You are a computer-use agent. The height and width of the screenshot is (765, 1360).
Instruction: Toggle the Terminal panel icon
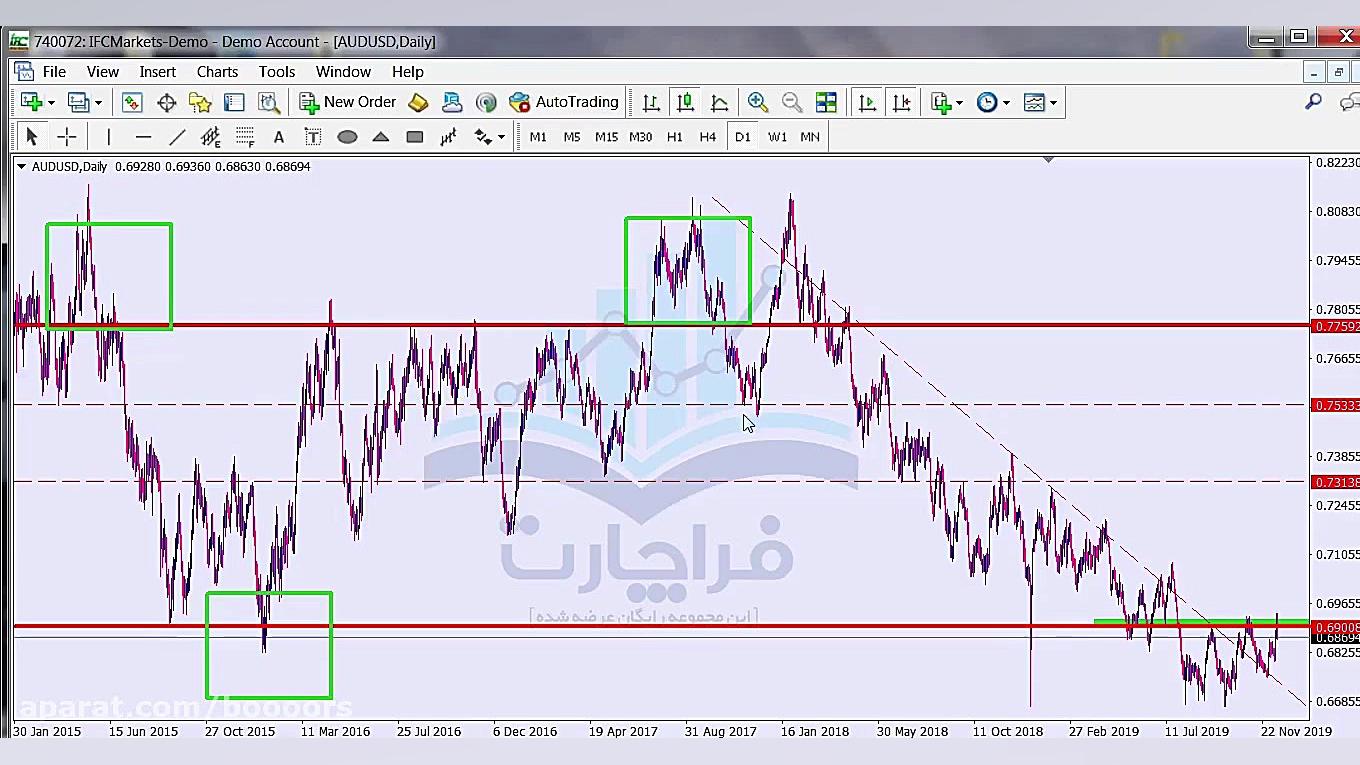click(234, 102)
